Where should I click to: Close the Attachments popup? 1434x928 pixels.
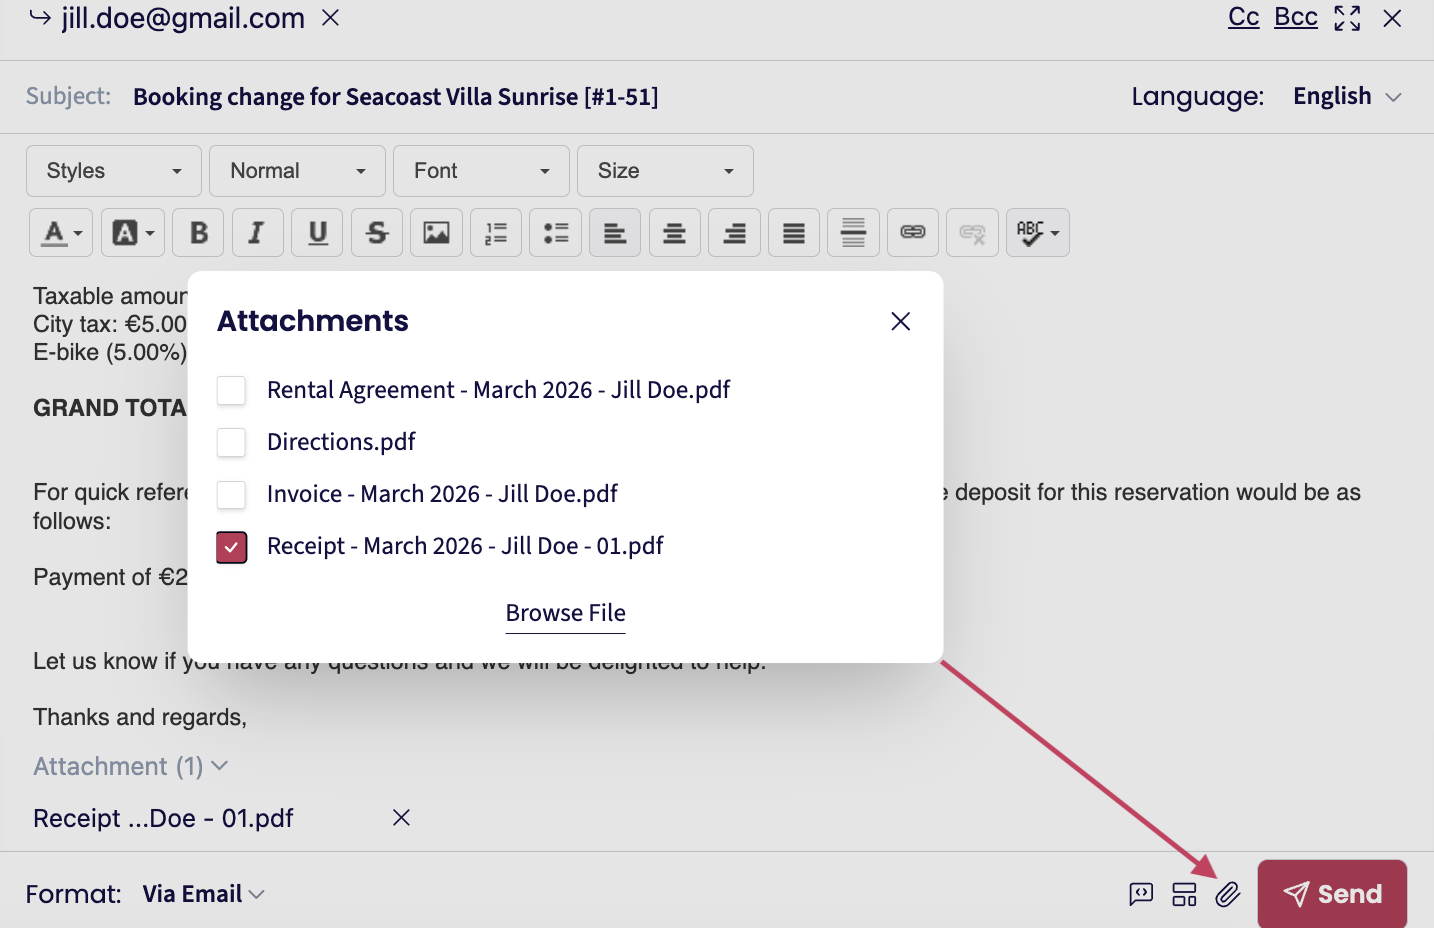coord(901,321)
